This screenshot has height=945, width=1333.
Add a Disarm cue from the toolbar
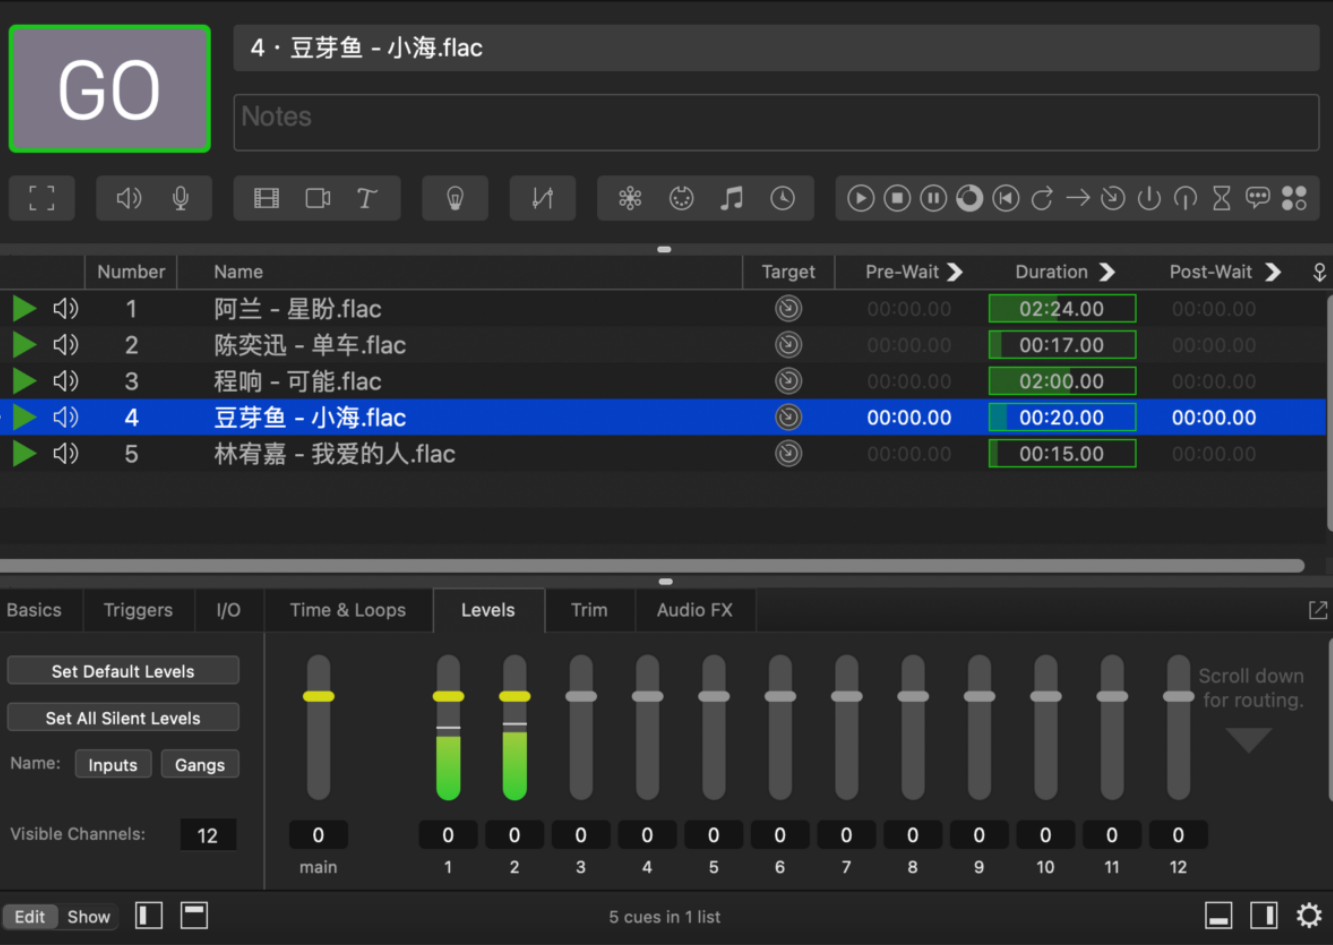(x=1185, y=198)
